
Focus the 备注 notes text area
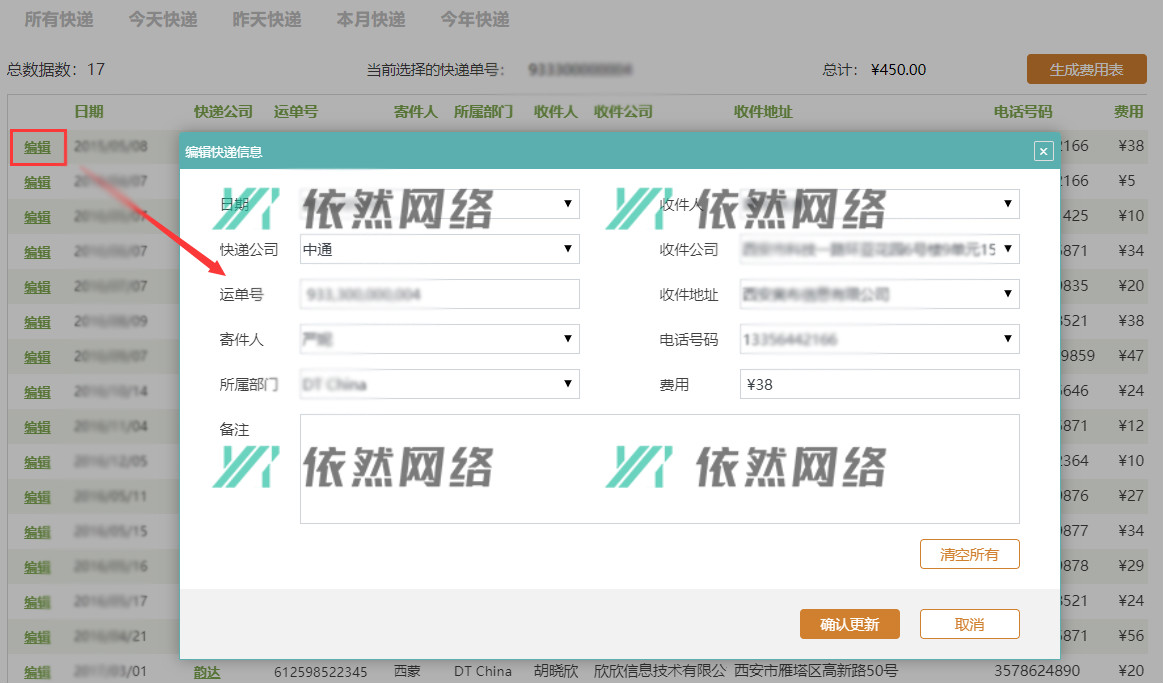[659, 469]
